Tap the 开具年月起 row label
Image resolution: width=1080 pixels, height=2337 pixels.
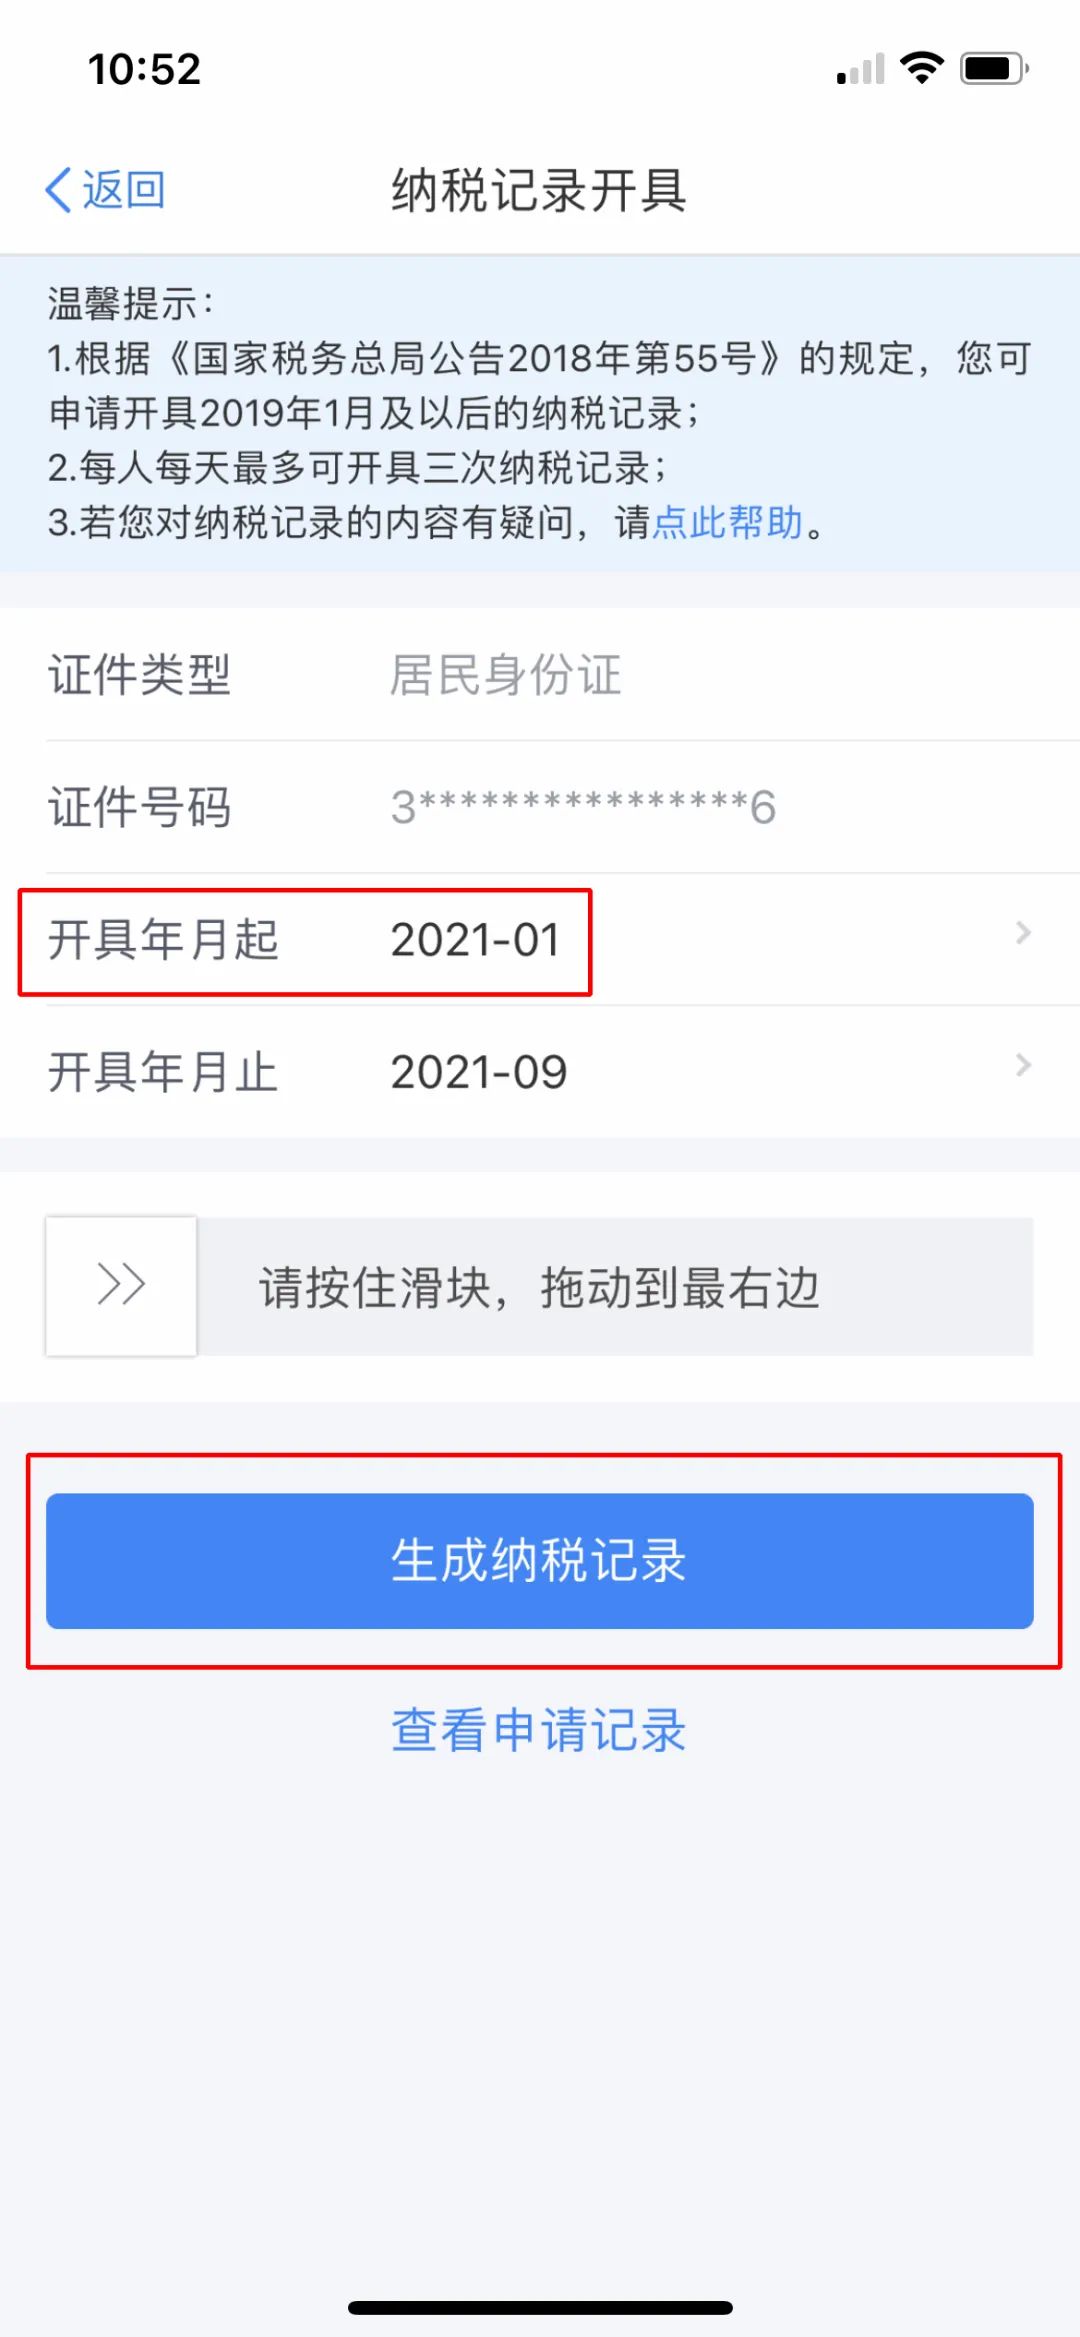(163, 941)
